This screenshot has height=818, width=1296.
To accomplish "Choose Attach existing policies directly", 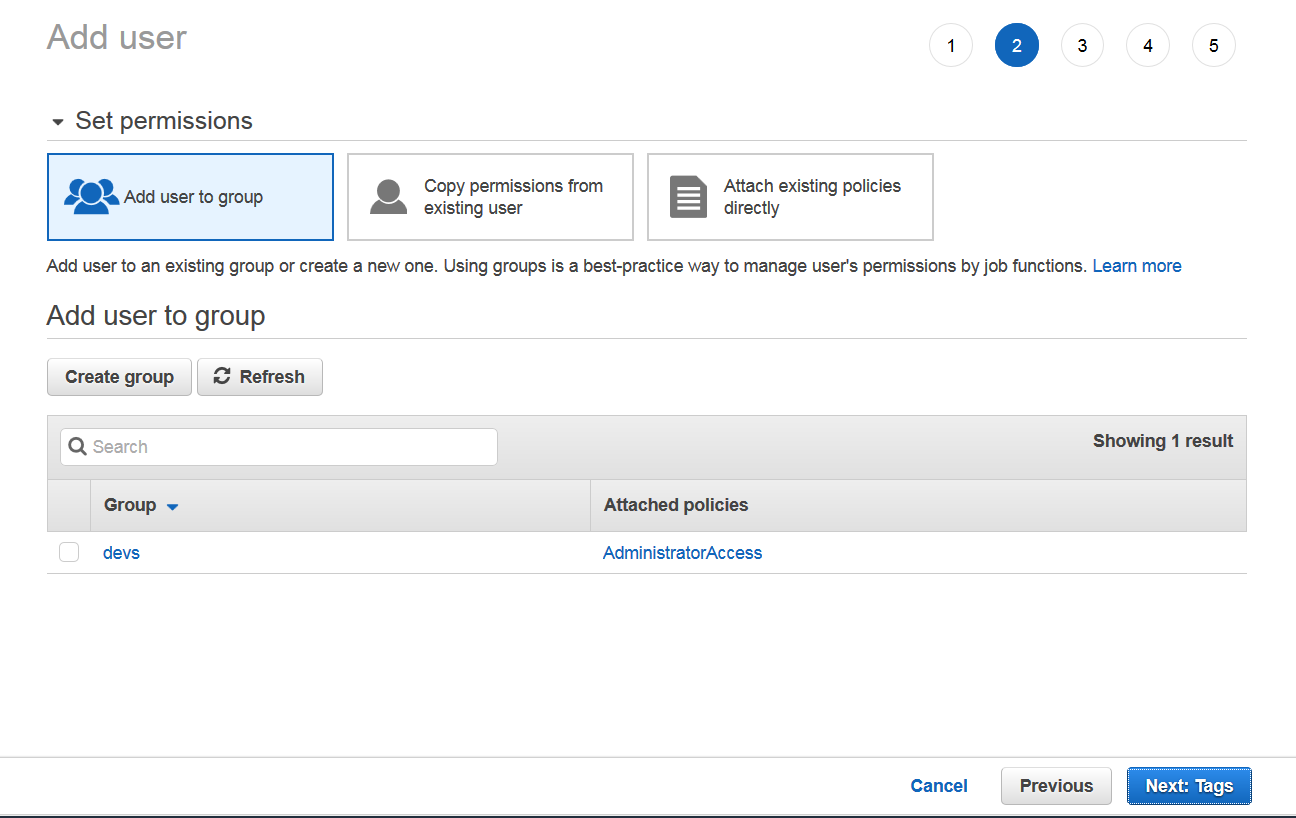I will pos(790,197).
